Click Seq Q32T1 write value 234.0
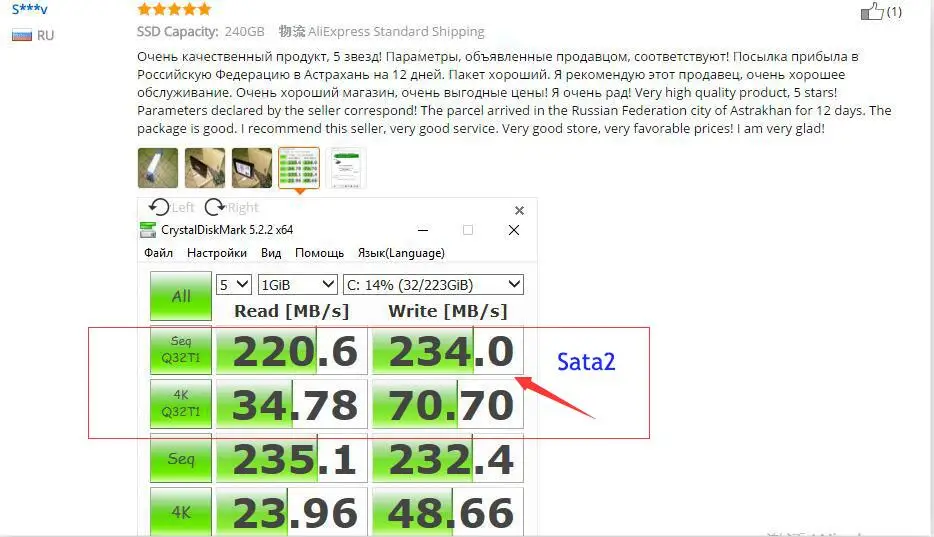Screen dimensions: 934x537 tap(448, 351)
